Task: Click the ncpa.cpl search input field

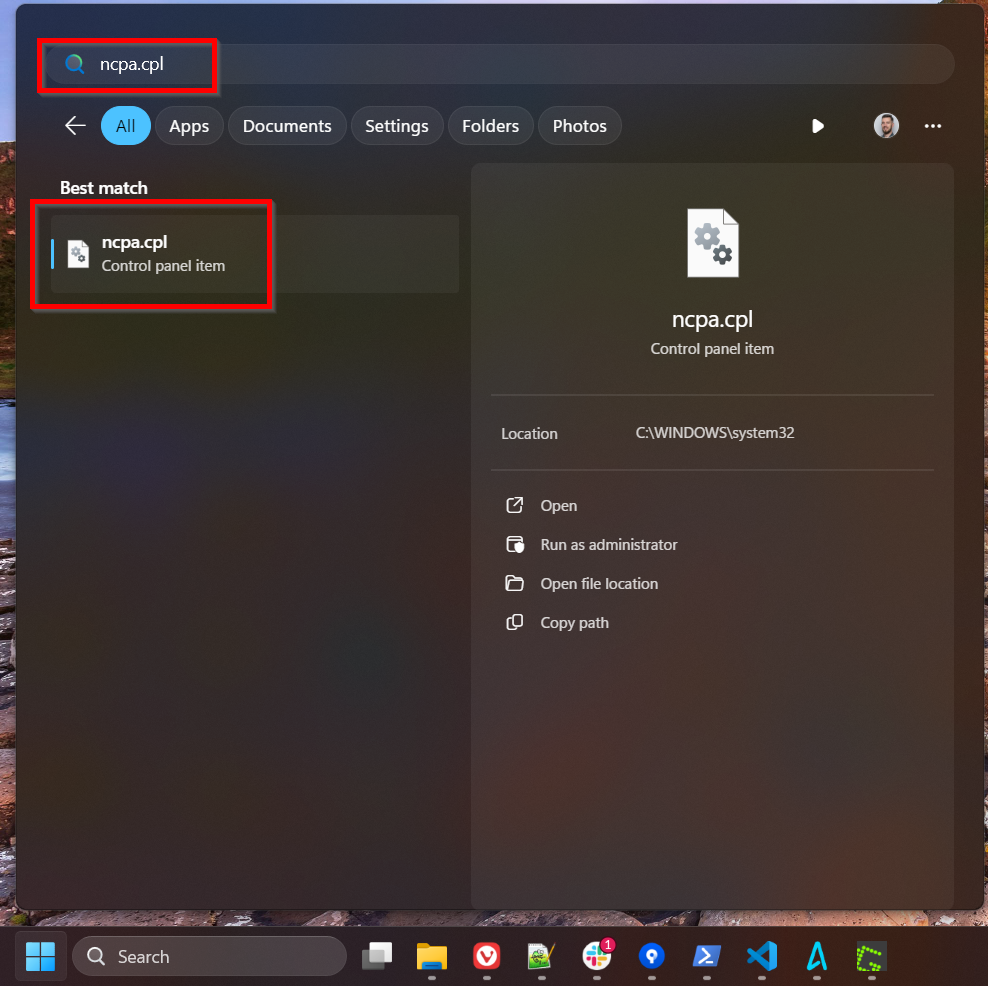Action: [500, 64]
